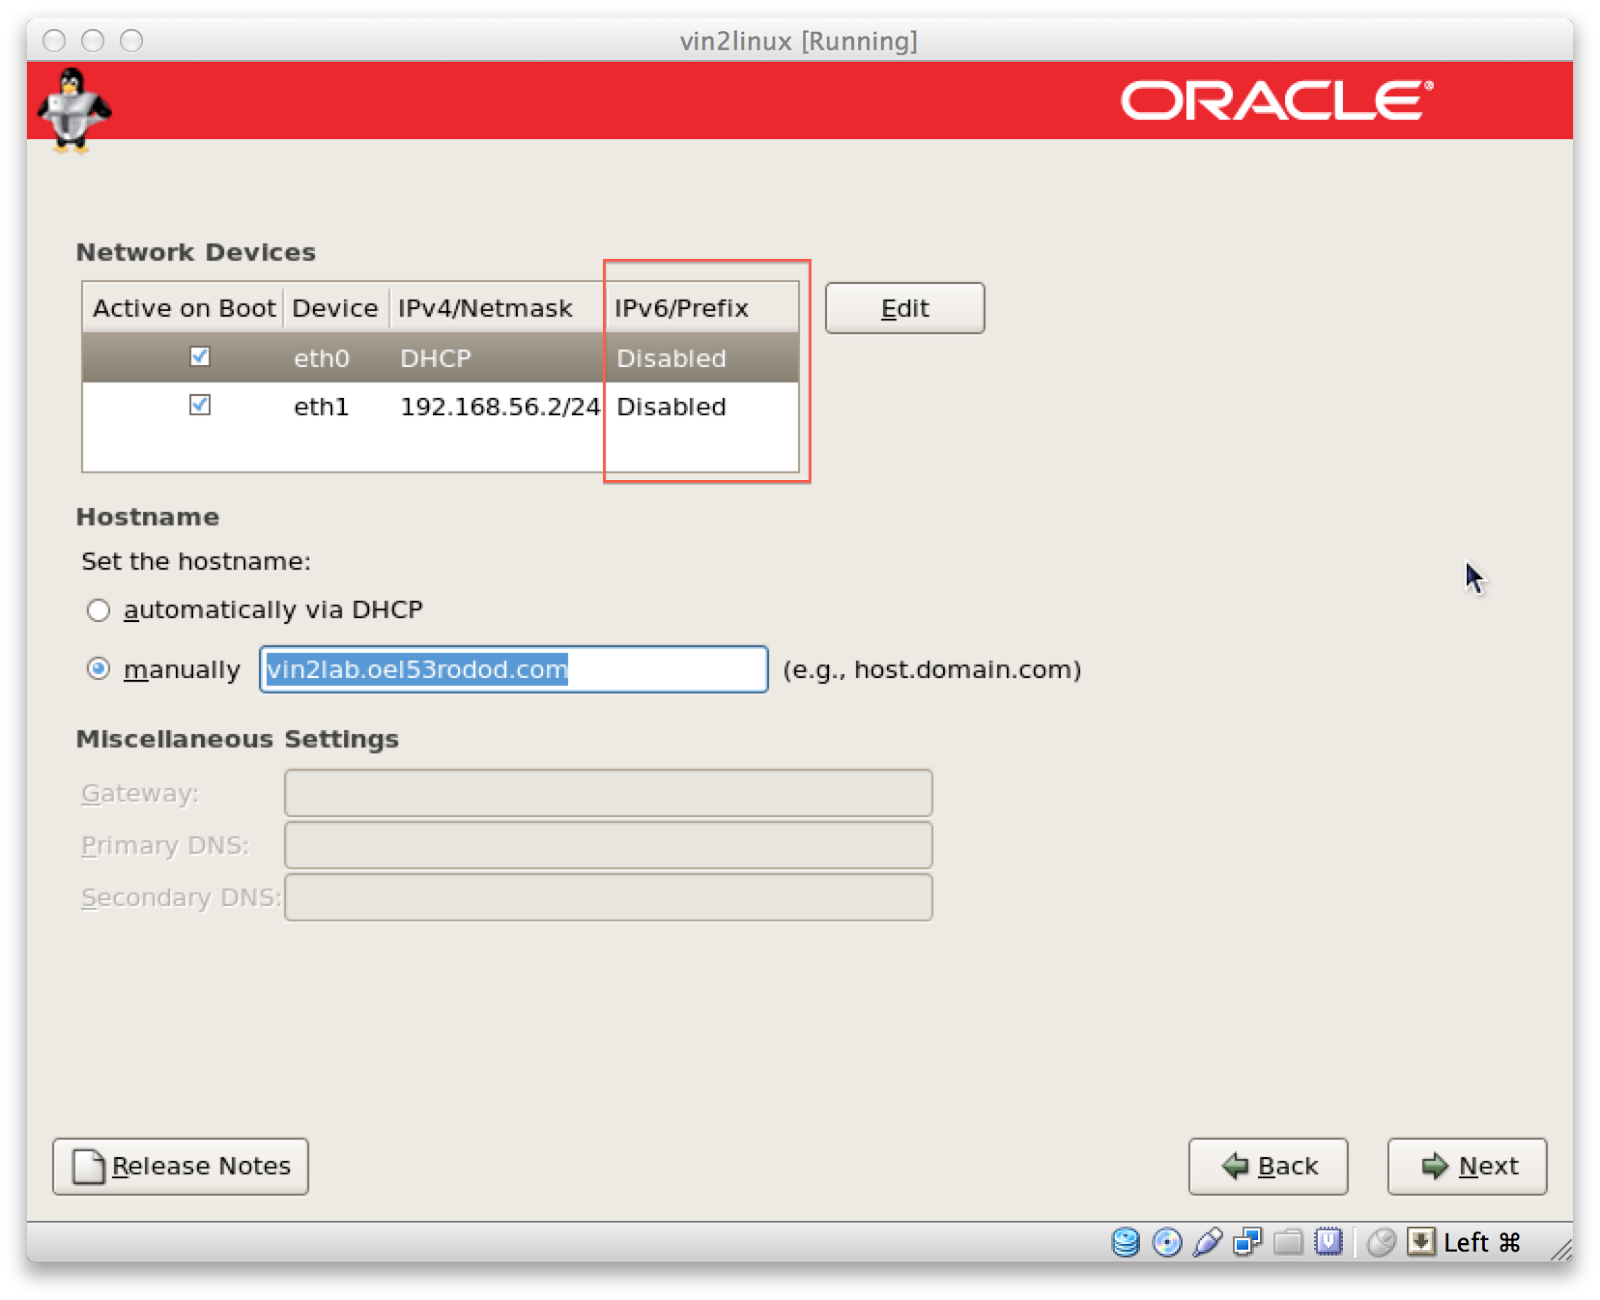The height and width of the screenshot is (1300, 1600).
Task: Click the IPv6/Prefix column header
Action: (x=702, y=308)
